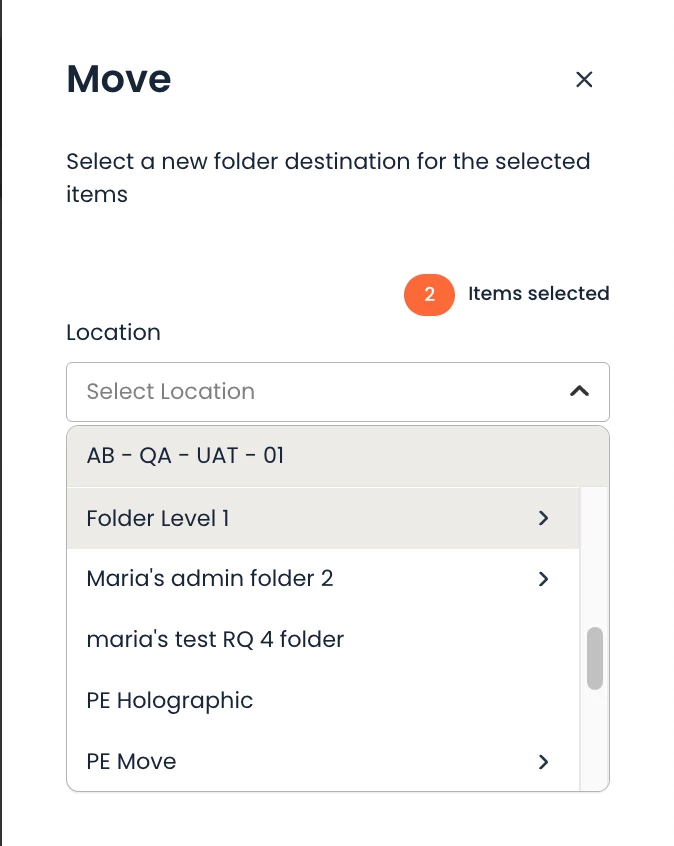The height and width of the screenshot is (846, 674).
Task: Choose Folder Level 1 as destination
Action: [x=158, y=518]
